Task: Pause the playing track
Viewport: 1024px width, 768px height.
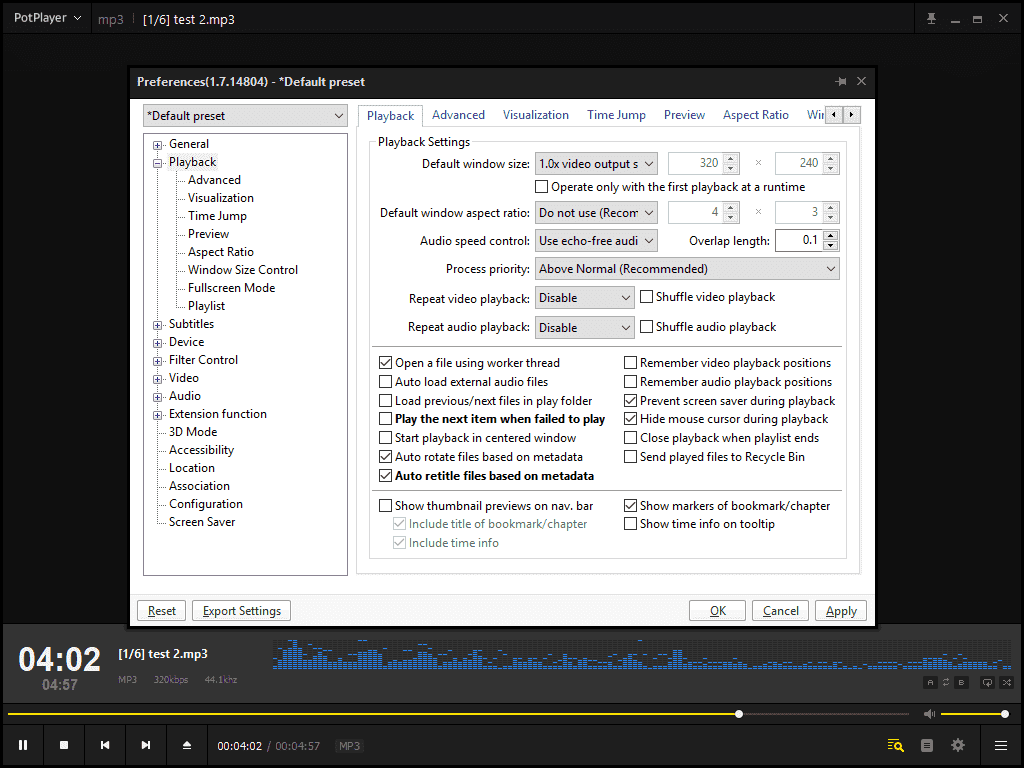Action: pos(23,745)
